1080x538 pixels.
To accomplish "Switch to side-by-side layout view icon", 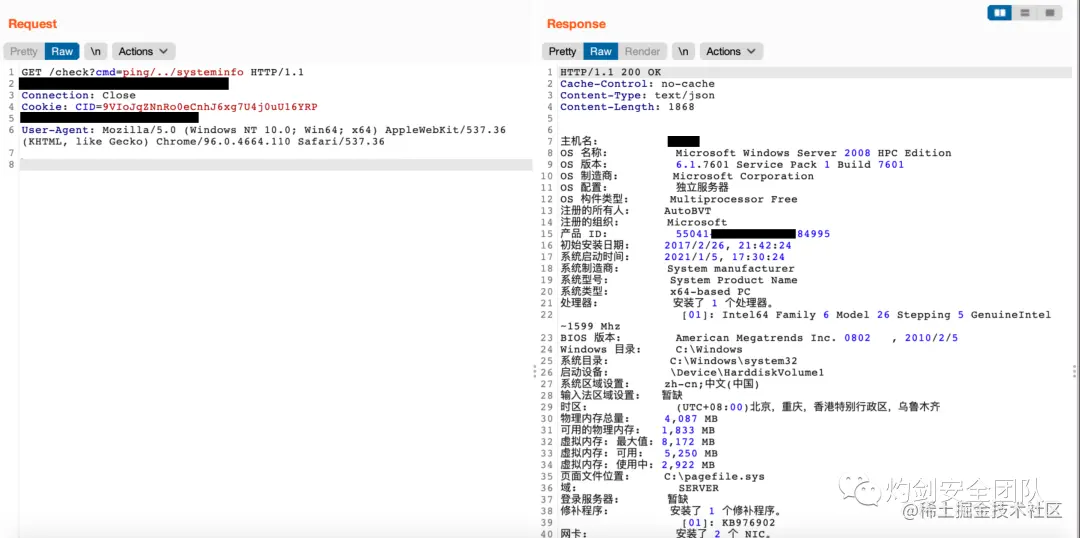I will [999, 12].
